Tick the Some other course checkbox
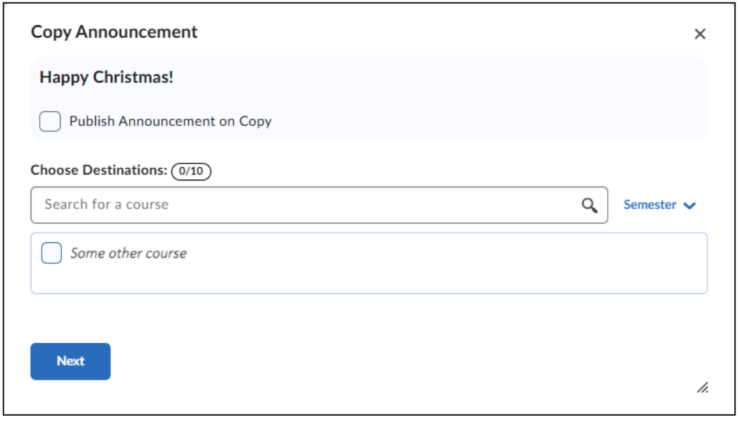Image resolution: width=740 pixels, height=421 pixels. 51,253
